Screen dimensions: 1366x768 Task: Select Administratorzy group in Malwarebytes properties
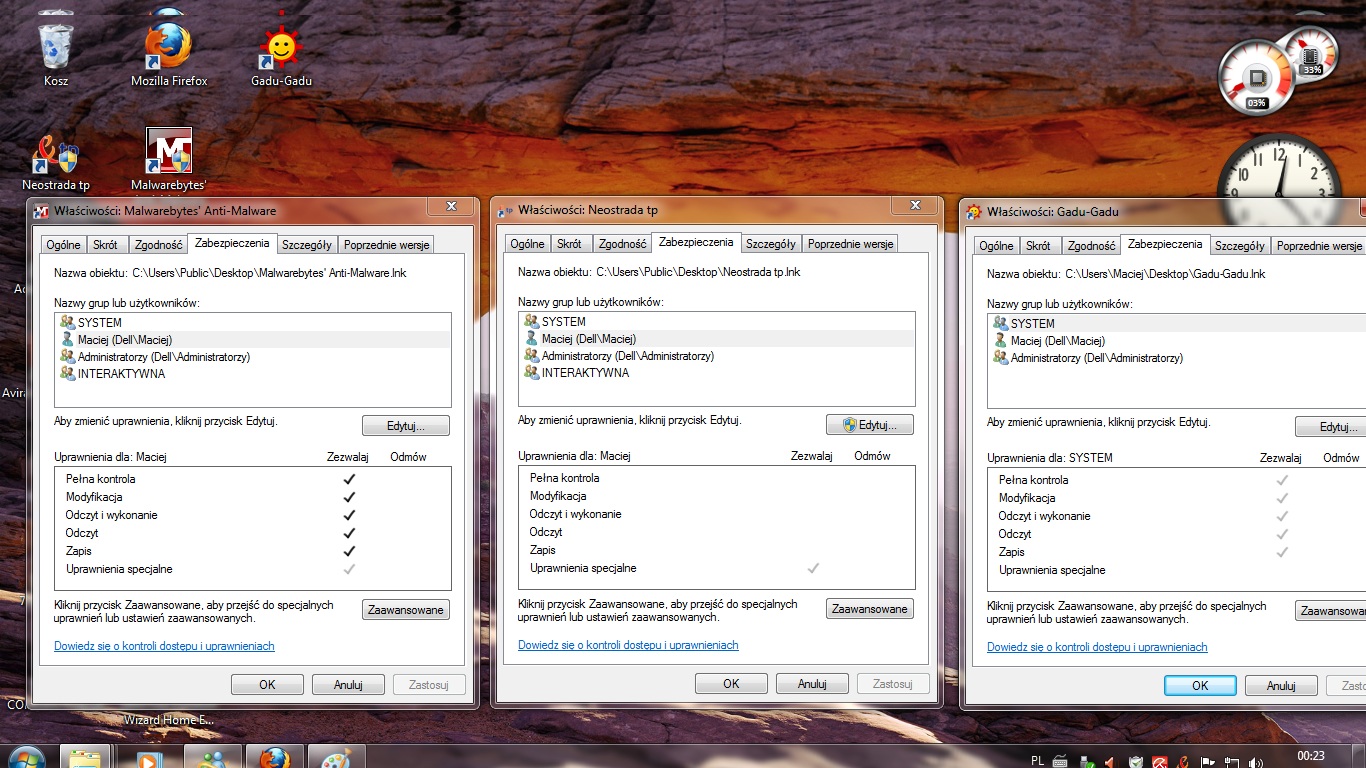click(253, 357)
